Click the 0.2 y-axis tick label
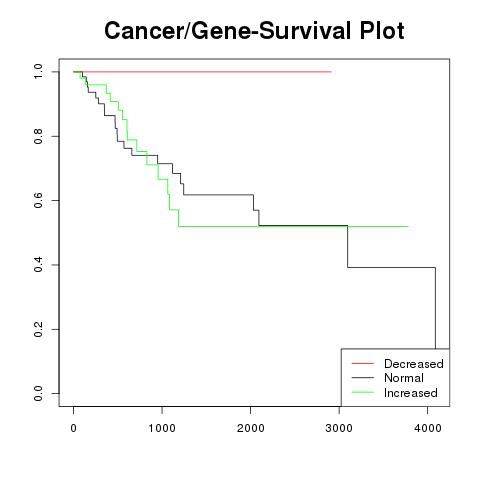 [x=38, y=329]
